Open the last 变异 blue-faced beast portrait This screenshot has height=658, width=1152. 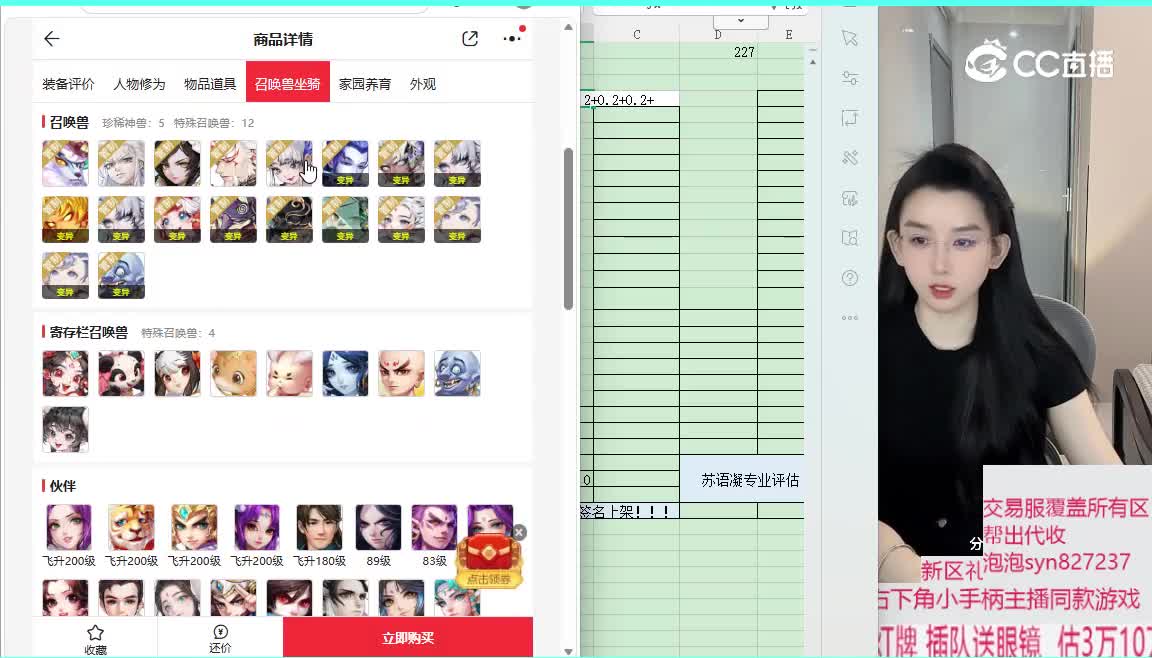(x=121, y=275)
